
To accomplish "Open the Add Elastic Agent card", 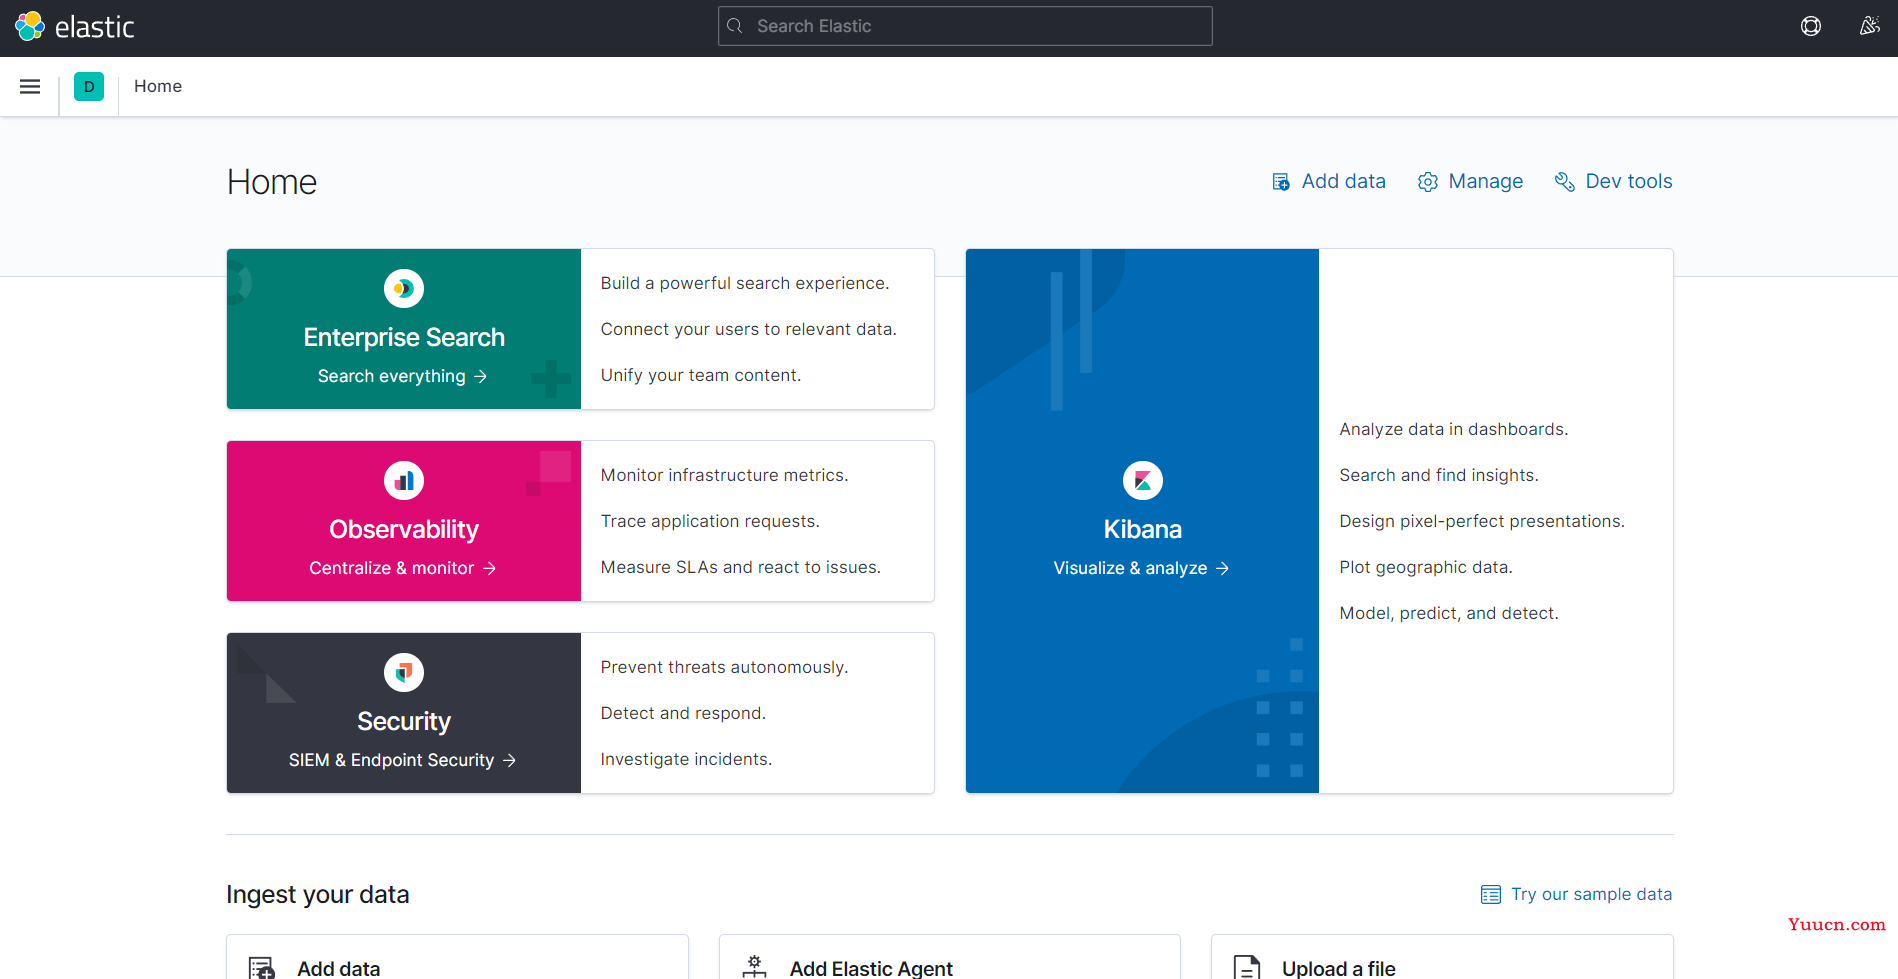I will coord(950,957).
